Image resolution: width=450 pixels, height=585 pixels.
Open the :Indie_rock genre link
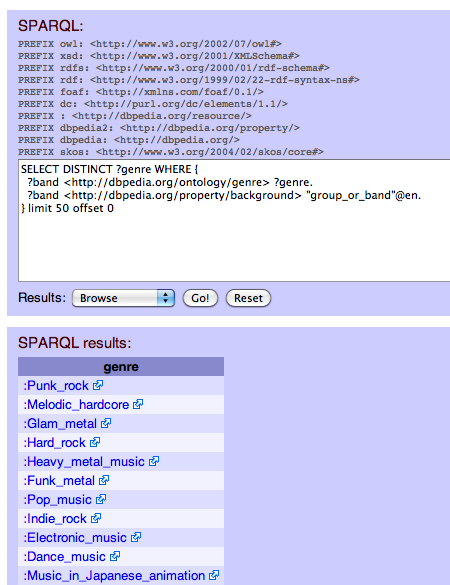click(x=55, y=519)
